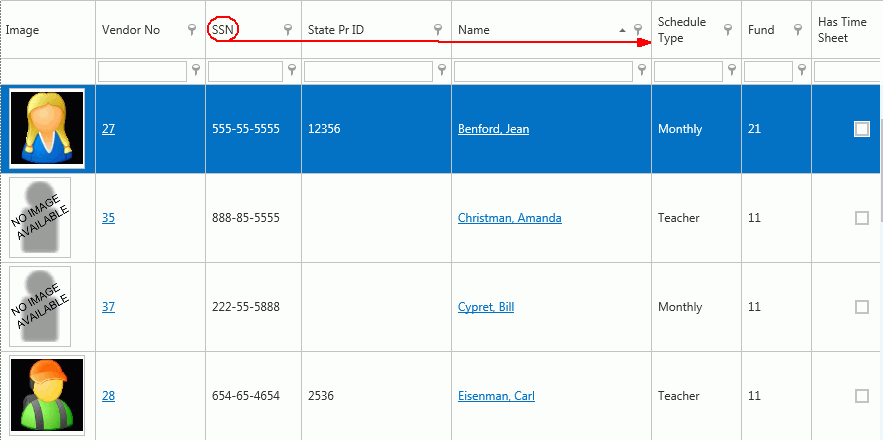Select SSN cell 654-65-4654
The image size is (883, 440).
point(246,396)
